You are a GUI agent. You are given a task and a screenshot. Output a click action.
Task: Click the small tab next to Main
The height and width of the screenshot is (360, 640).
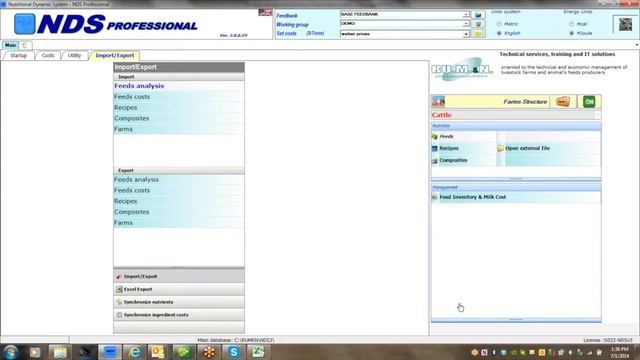tap(24, 45)
